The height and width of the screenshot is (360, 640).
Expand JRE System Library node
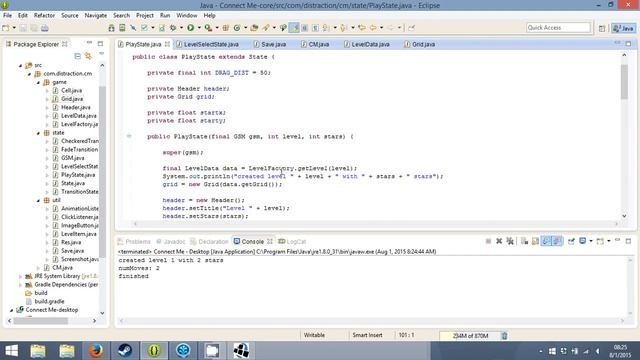(20, 276)
